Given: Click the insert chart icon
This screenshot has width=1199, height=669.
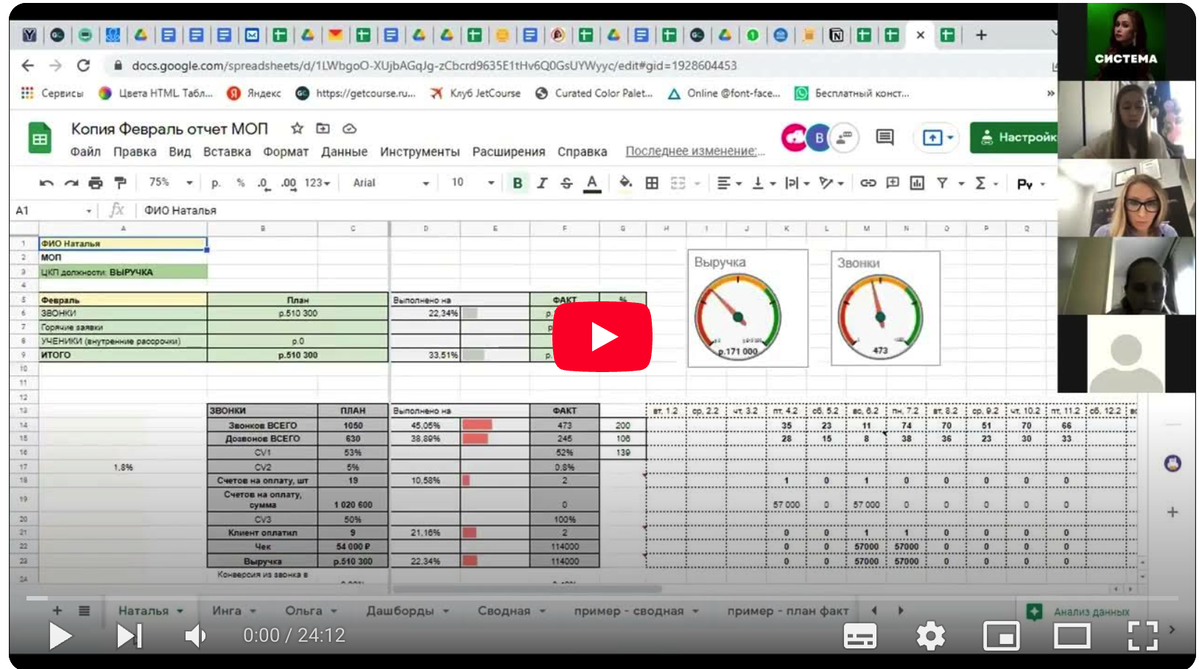Looking at the screenshot, I should pyautogui.click(x=917, y=183).
